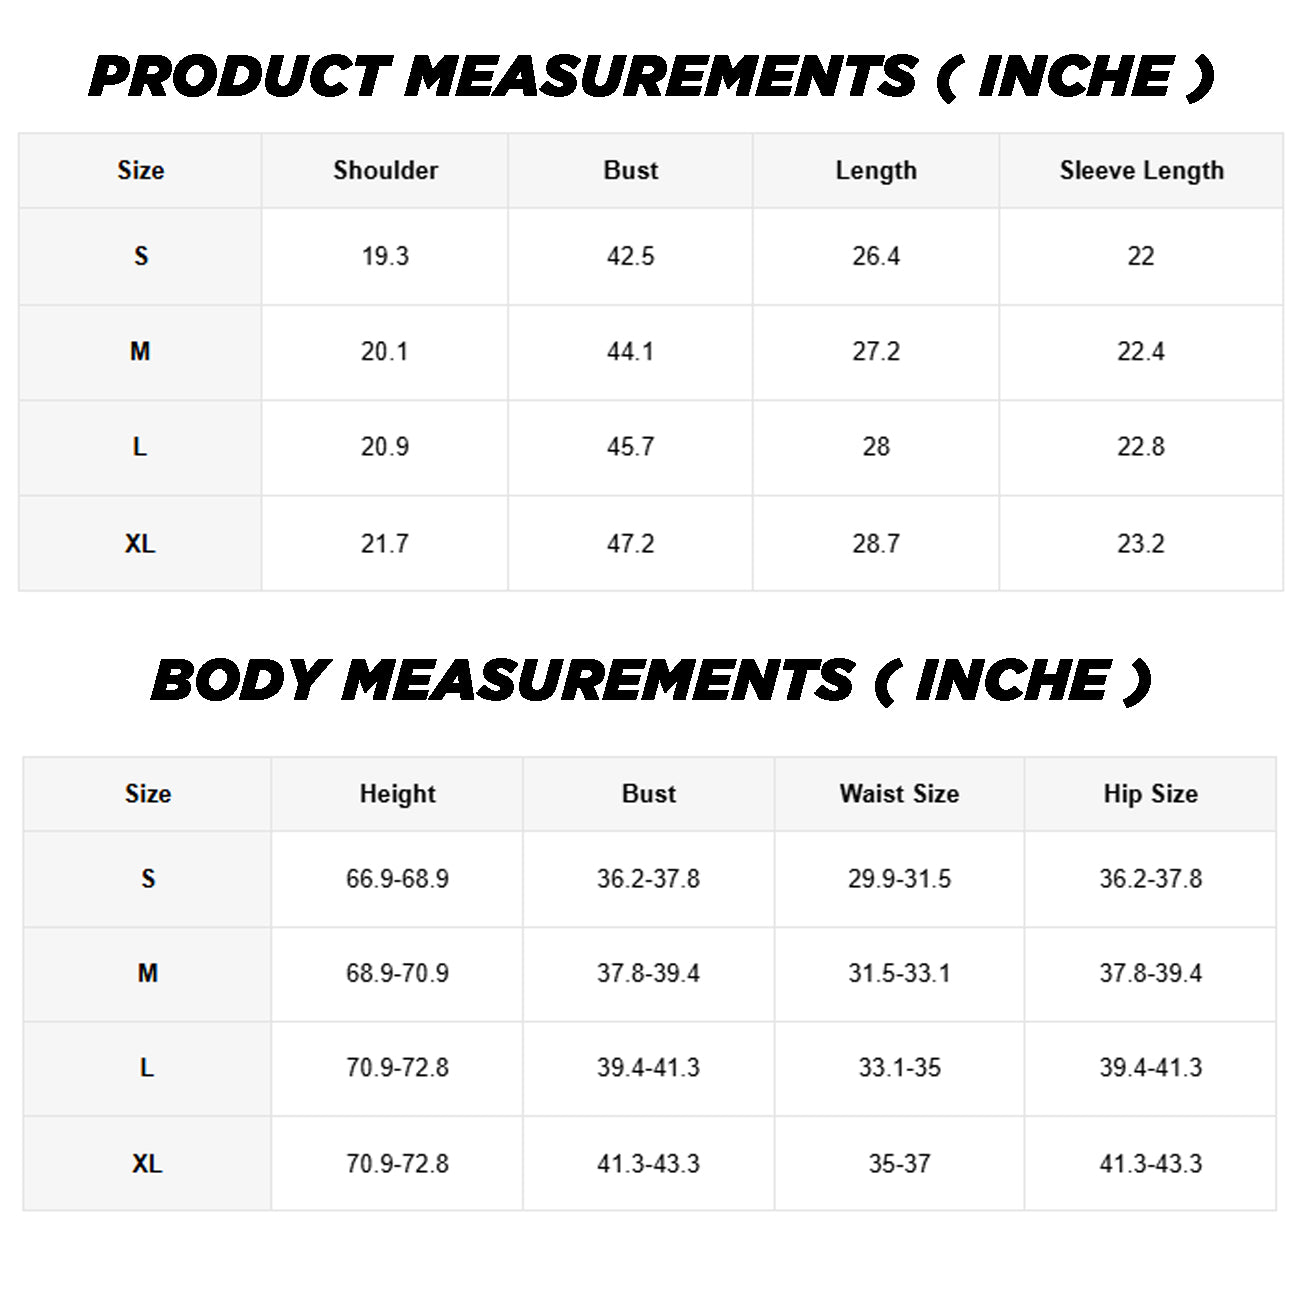Click the Body Measurements title
This screenshot has height=1300, width=1300.
click(x=651, y=681)
